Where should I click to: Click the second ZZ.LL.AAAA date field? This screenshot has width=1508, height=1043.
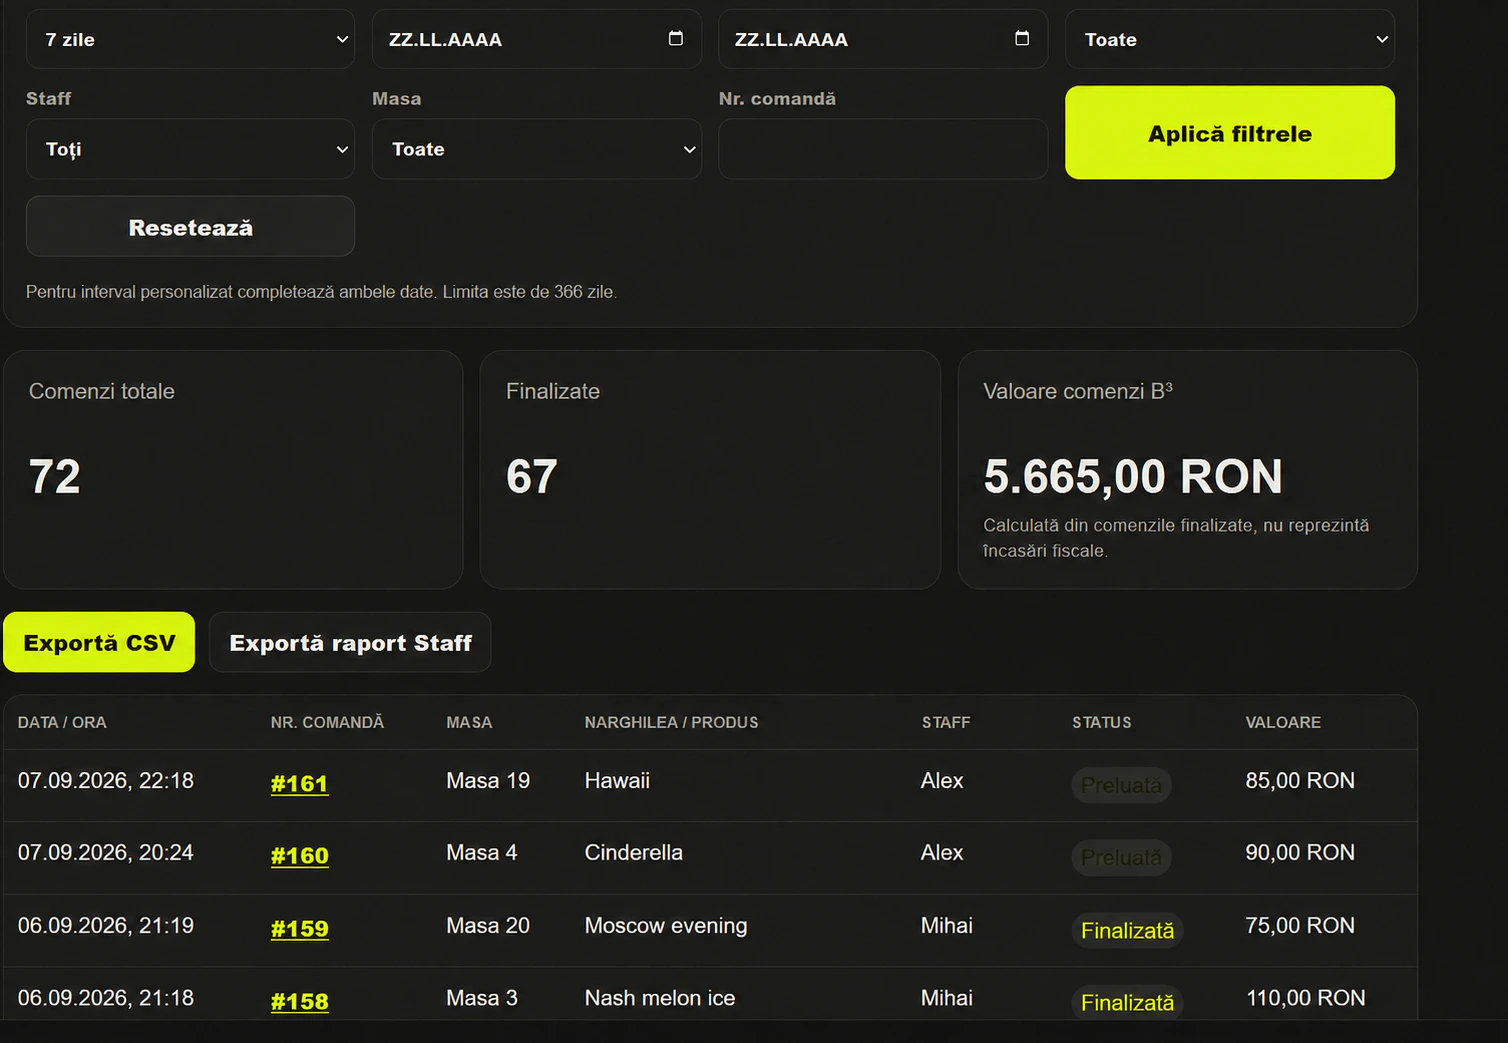[883, 39]
